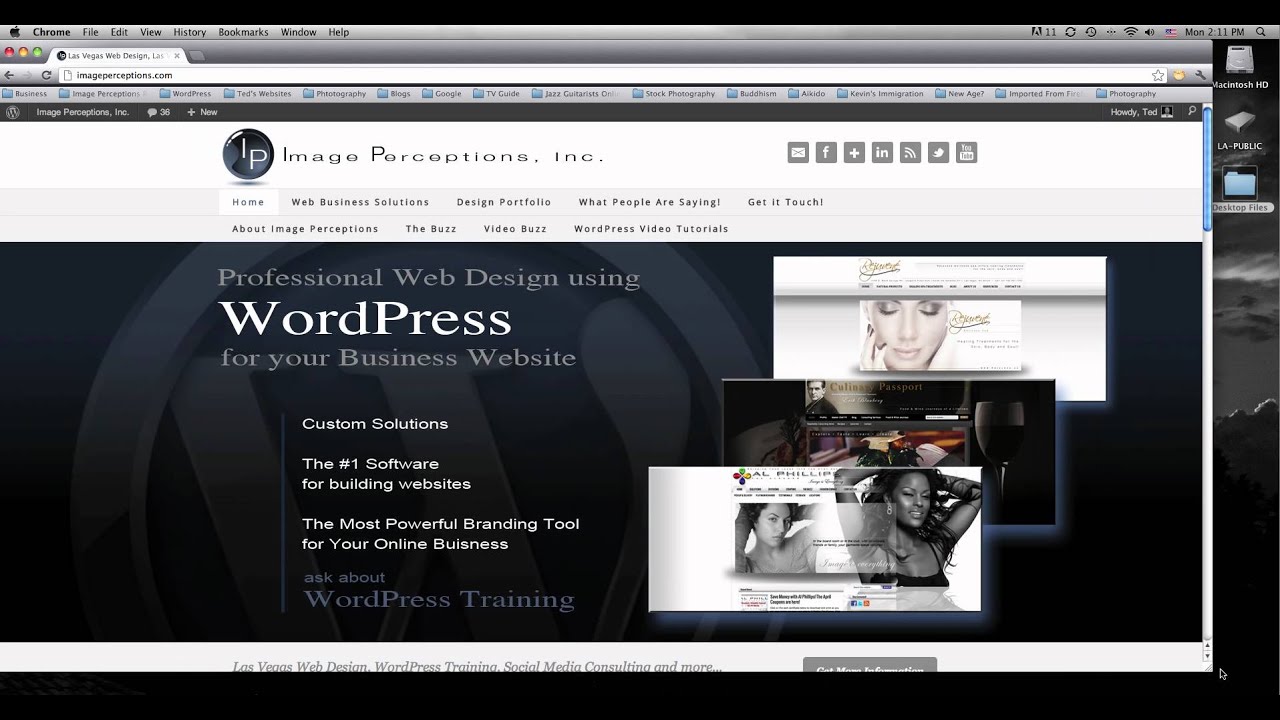Open About Image Perceptions page
Screen dimensions: 1280x720
(305, 229)
